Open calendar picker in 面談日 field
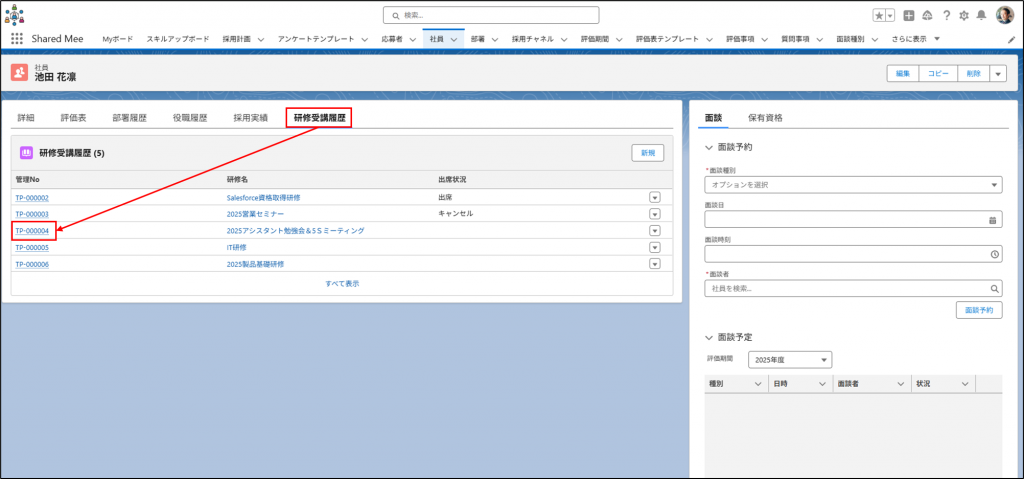1024x479 pixels. tap(993, 219)
